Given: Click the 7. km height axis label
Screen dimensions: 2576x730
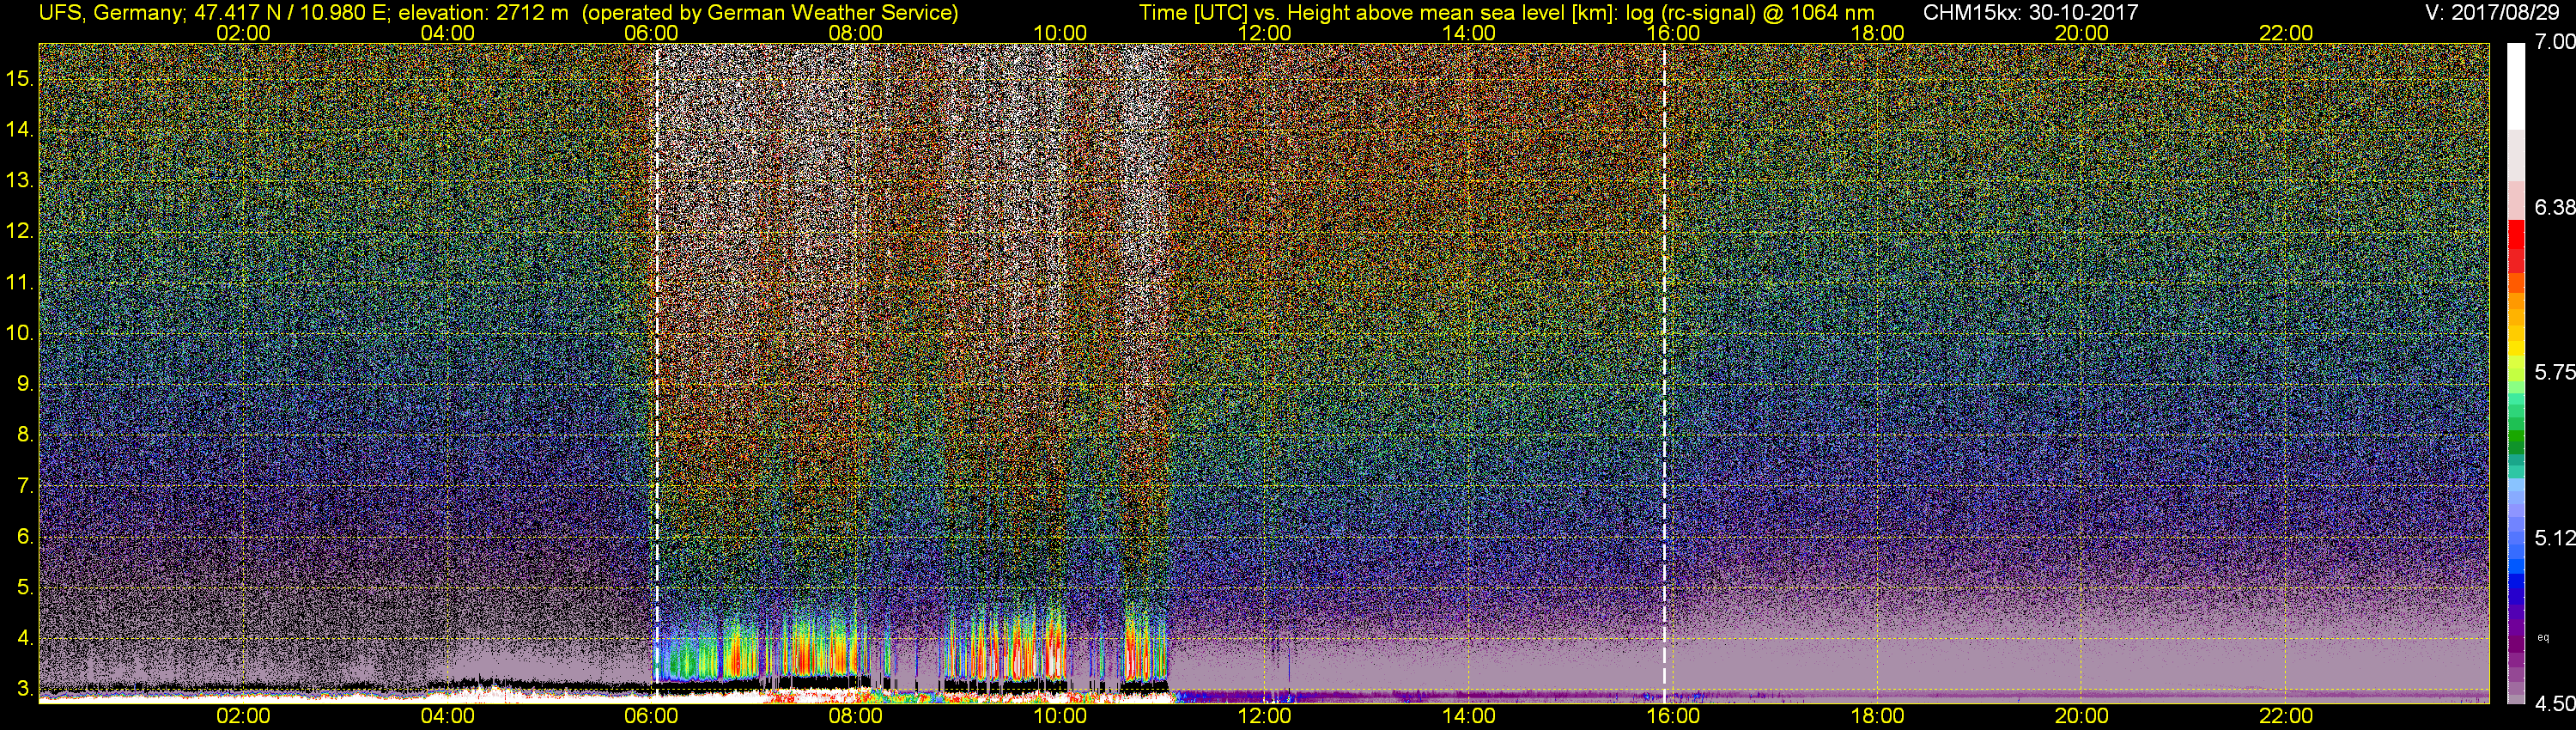Looking at the screenshot, I should tap(25, 486).
